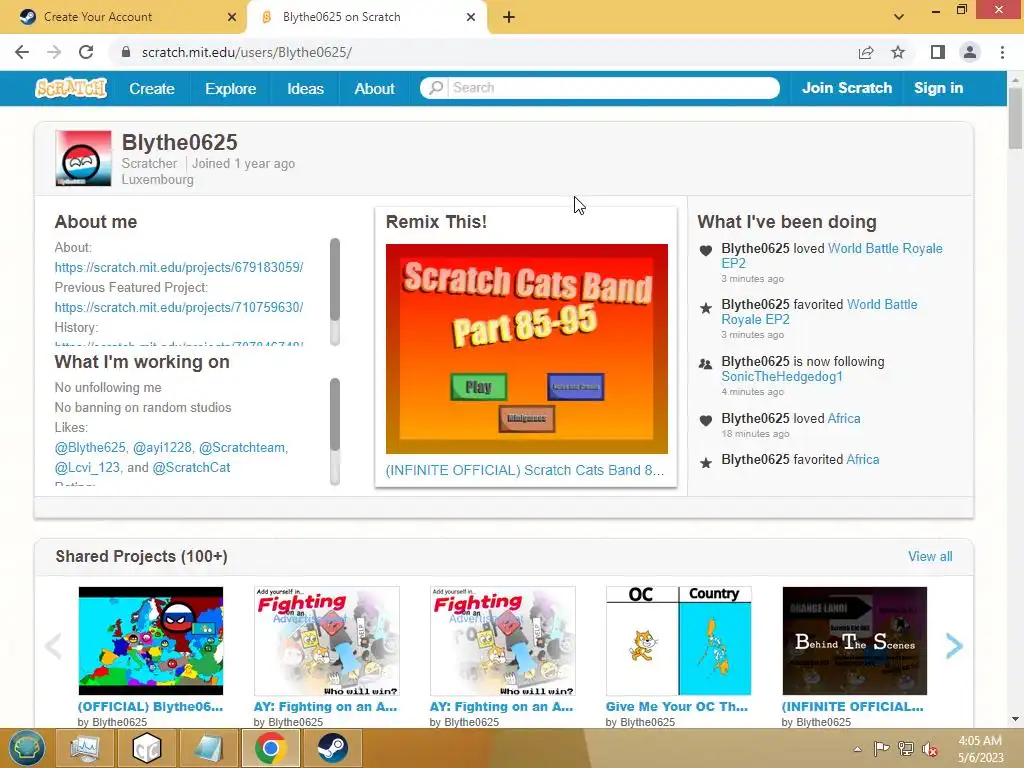Click the network tray icon
The image size is (1024, 768).
(906, 748)
